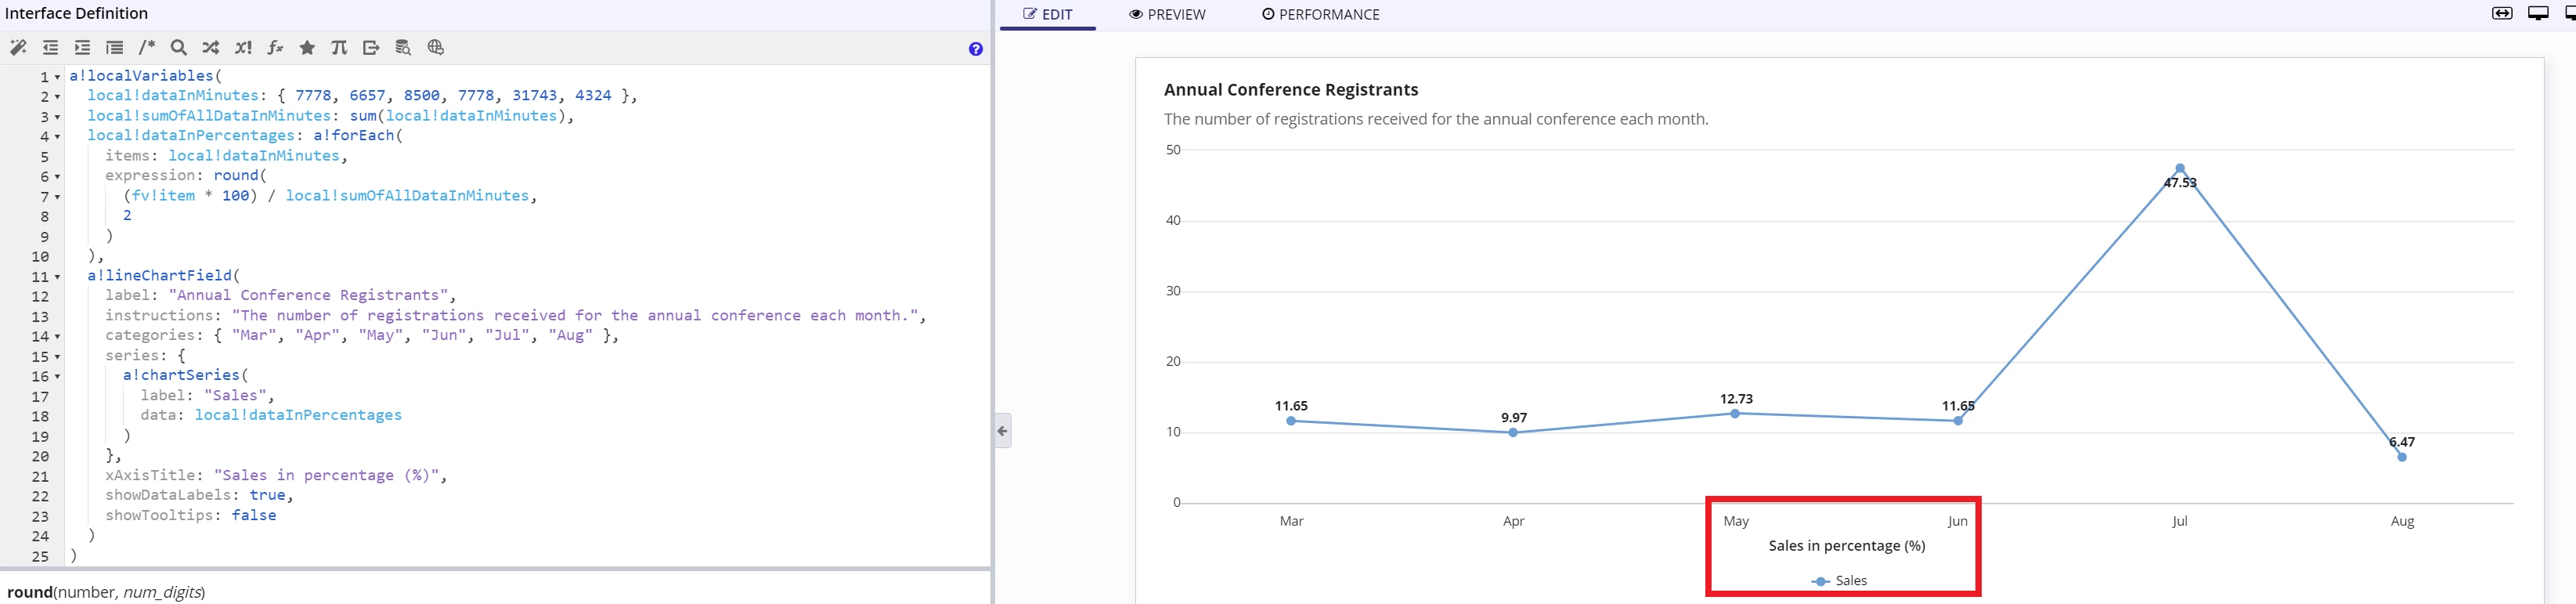Screen dimensions: 2576x604
Task: Open search with the magnifying glass icon
Action: click(179, 48)
